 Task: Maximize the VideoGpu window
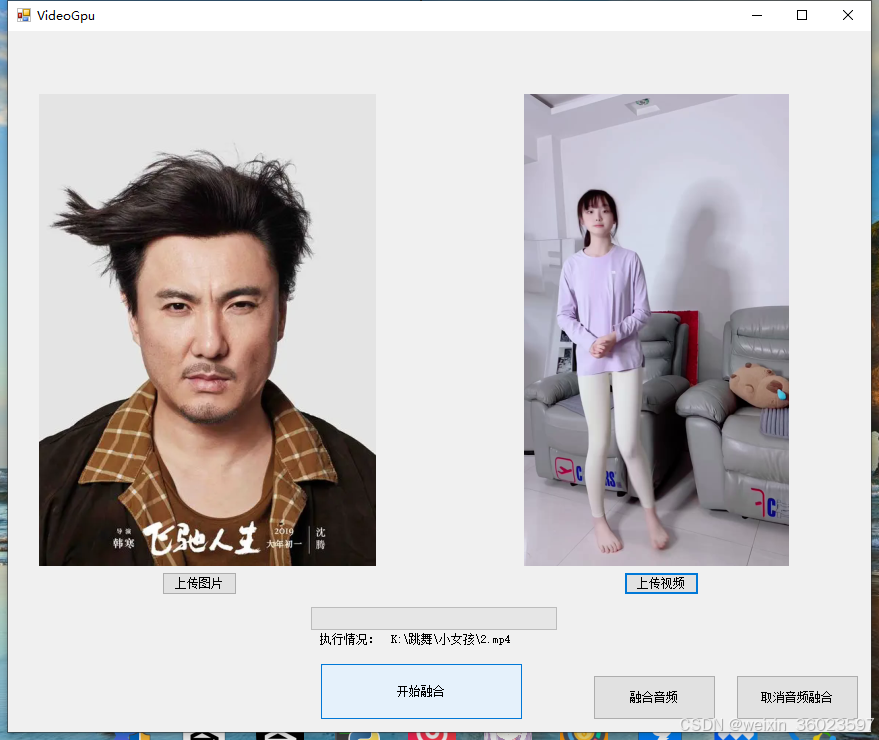point(802,15)
